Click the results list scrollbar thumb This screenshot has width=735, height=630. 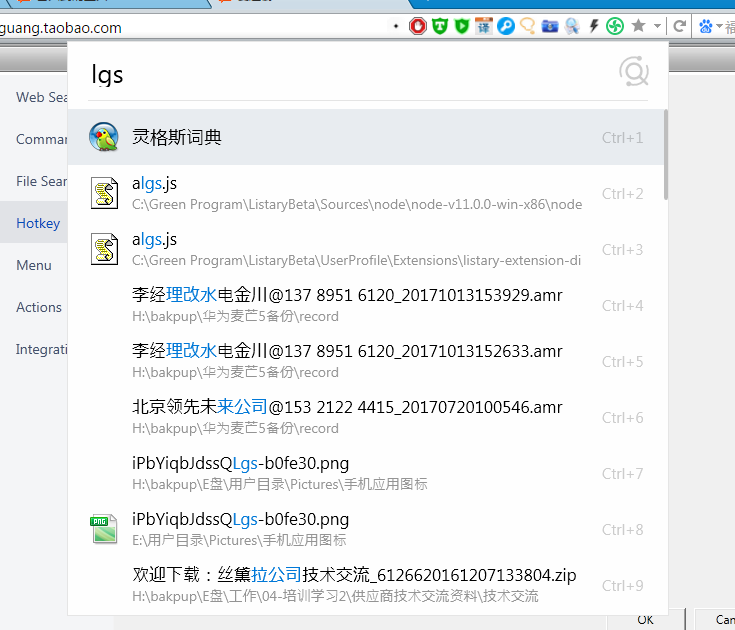tap(666, 155)
